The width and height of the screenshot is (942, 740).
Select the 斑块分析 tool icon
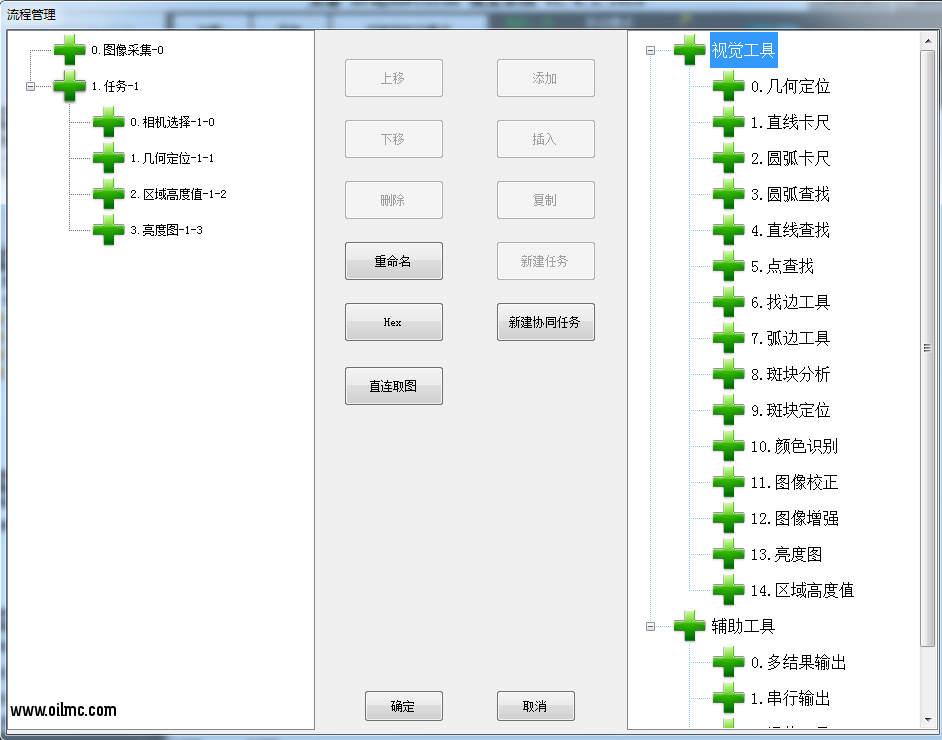click(x=728, y=375)
